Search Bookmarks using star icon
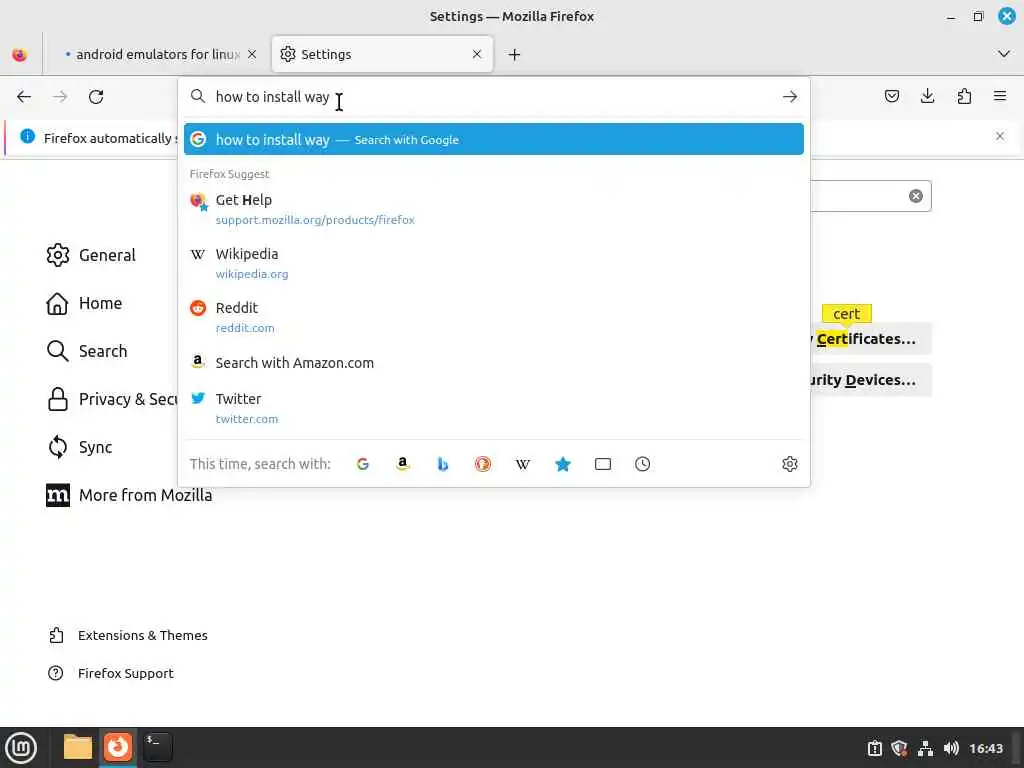Image resolution: width=1024 pixels, height=768 pixels. coord(562,464)
